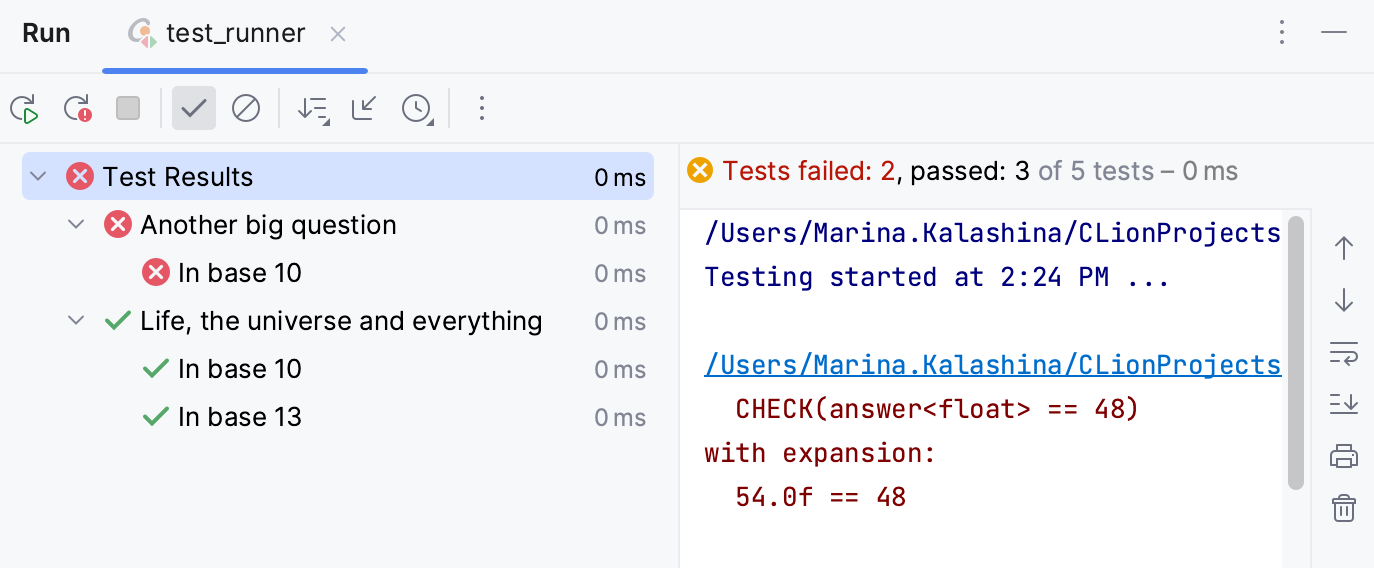Select the In base 13 test
Screen dimensions: 1374x568
tap(239, 417)
